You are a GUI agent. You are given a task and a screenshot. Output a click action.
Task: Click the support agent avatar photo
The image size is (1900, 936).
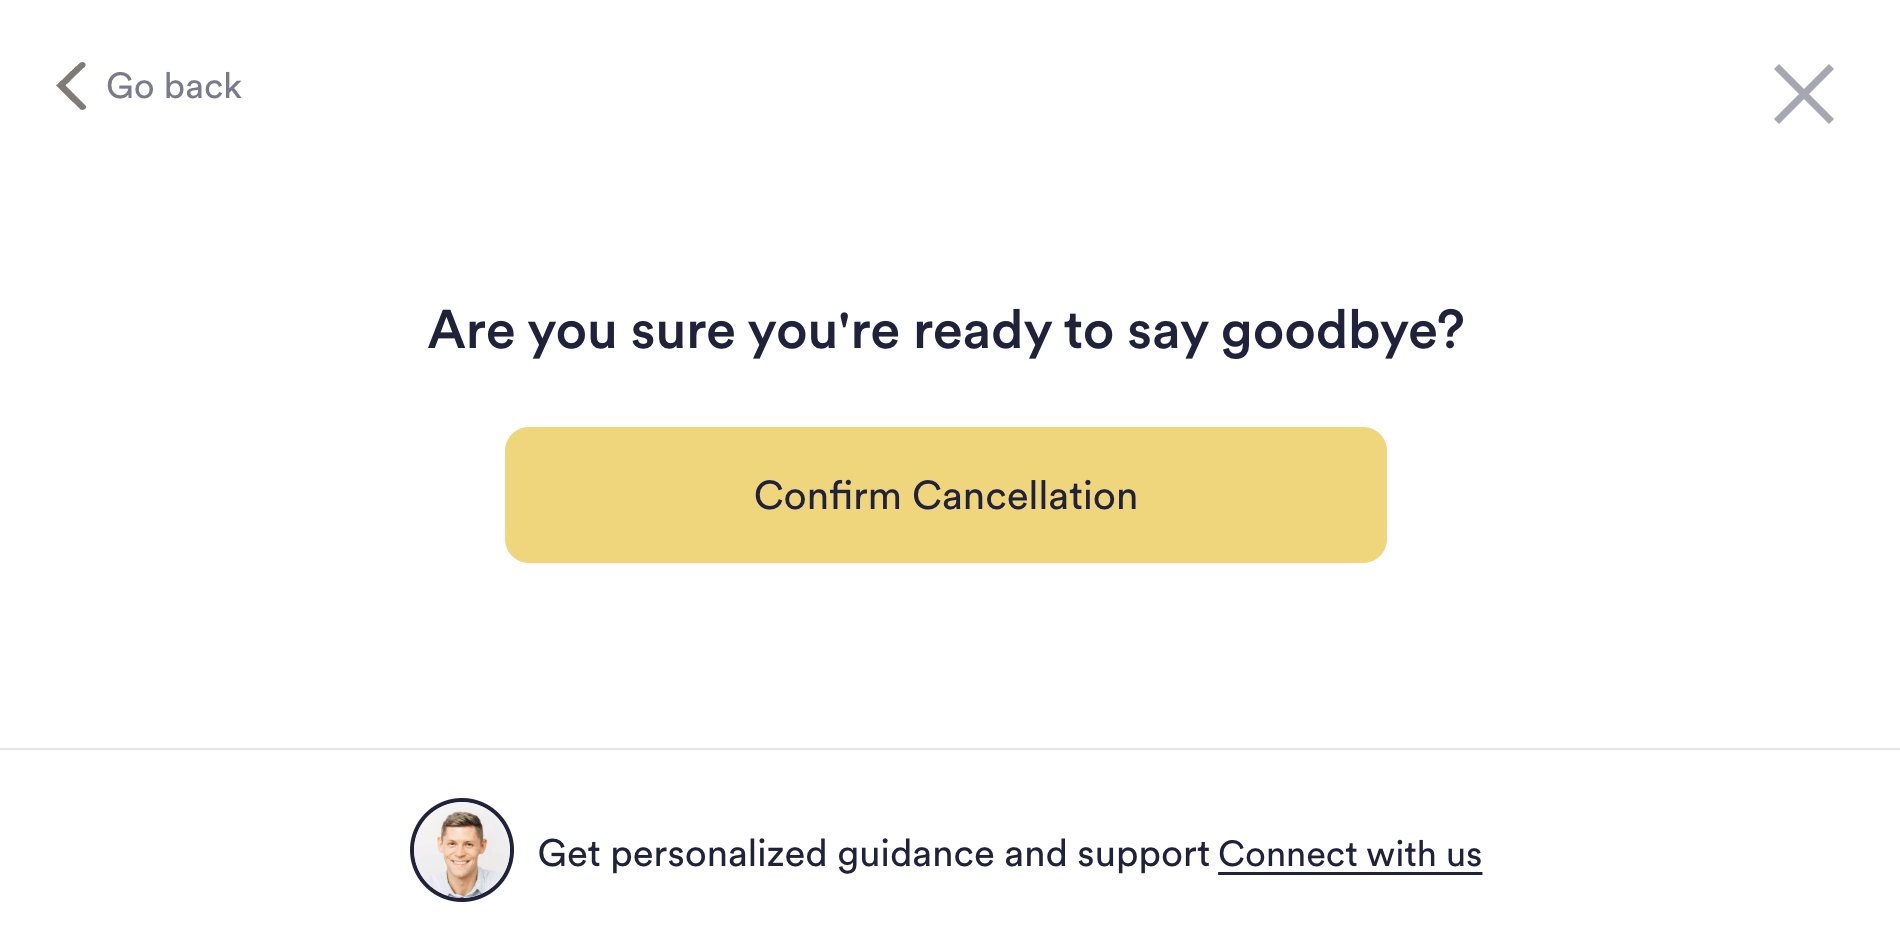462,850
